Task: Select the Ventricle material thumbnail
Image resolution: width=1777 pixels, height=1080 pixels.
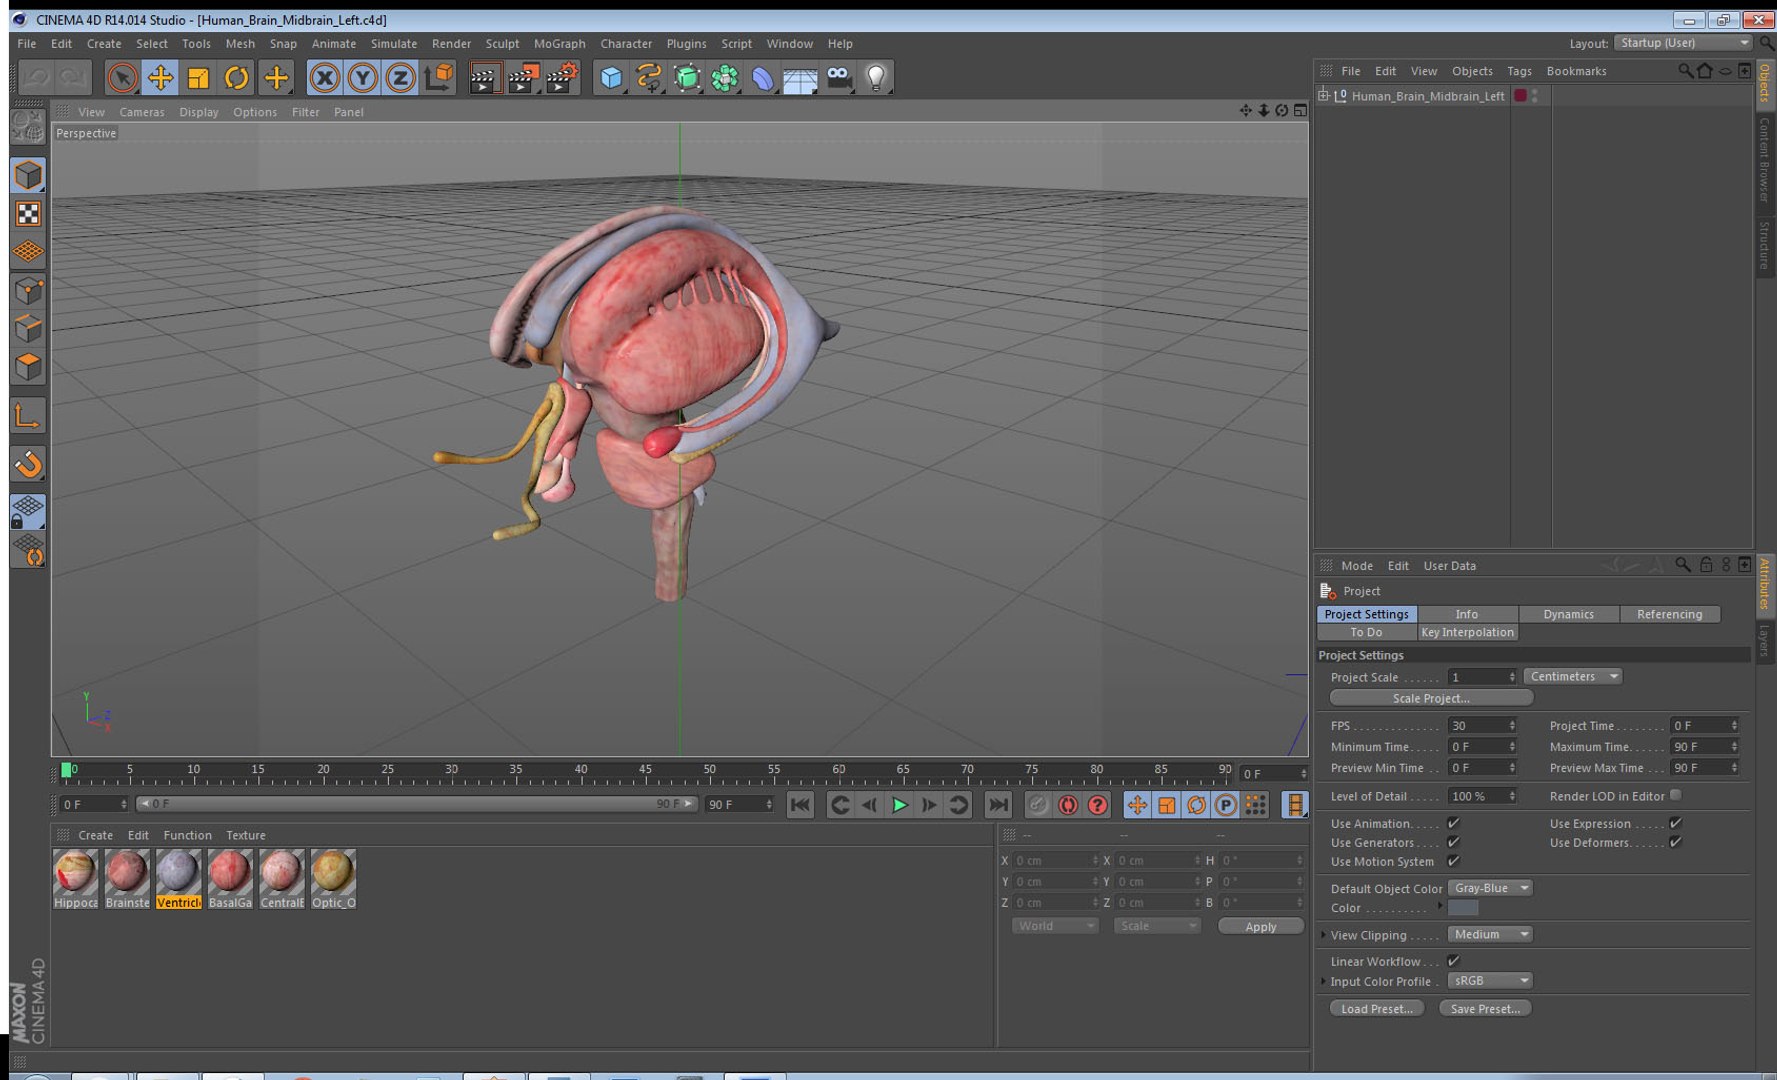Action: [178, 879]
